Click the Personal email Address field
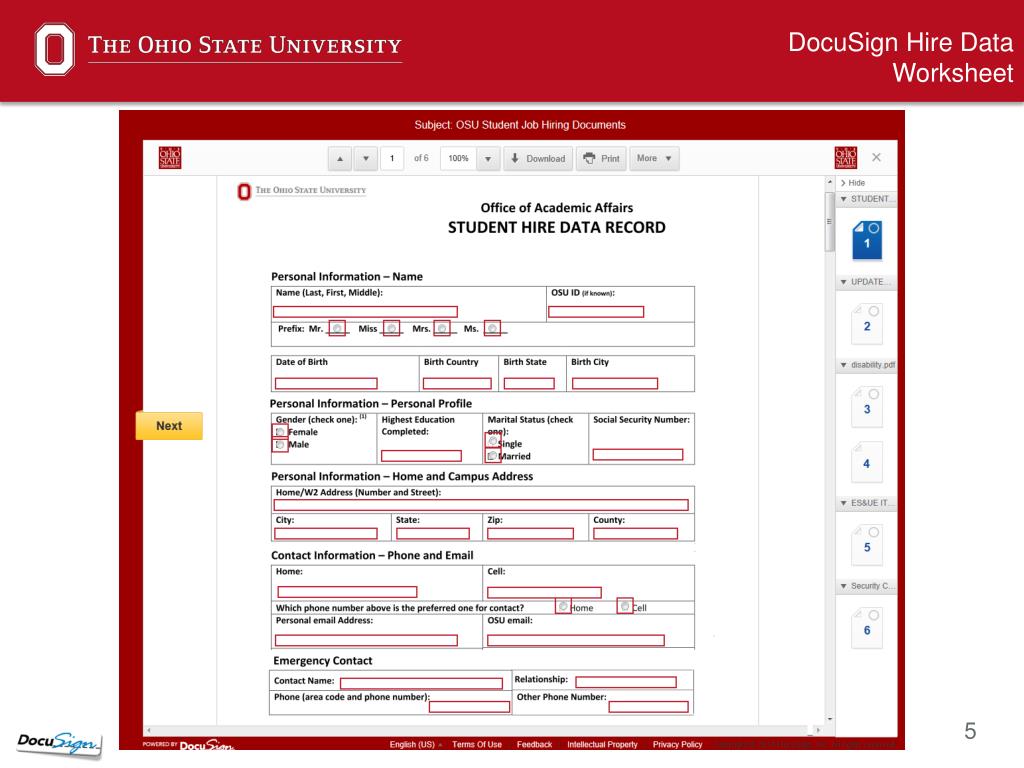1024x768 pixels. (x=366, y=641)
